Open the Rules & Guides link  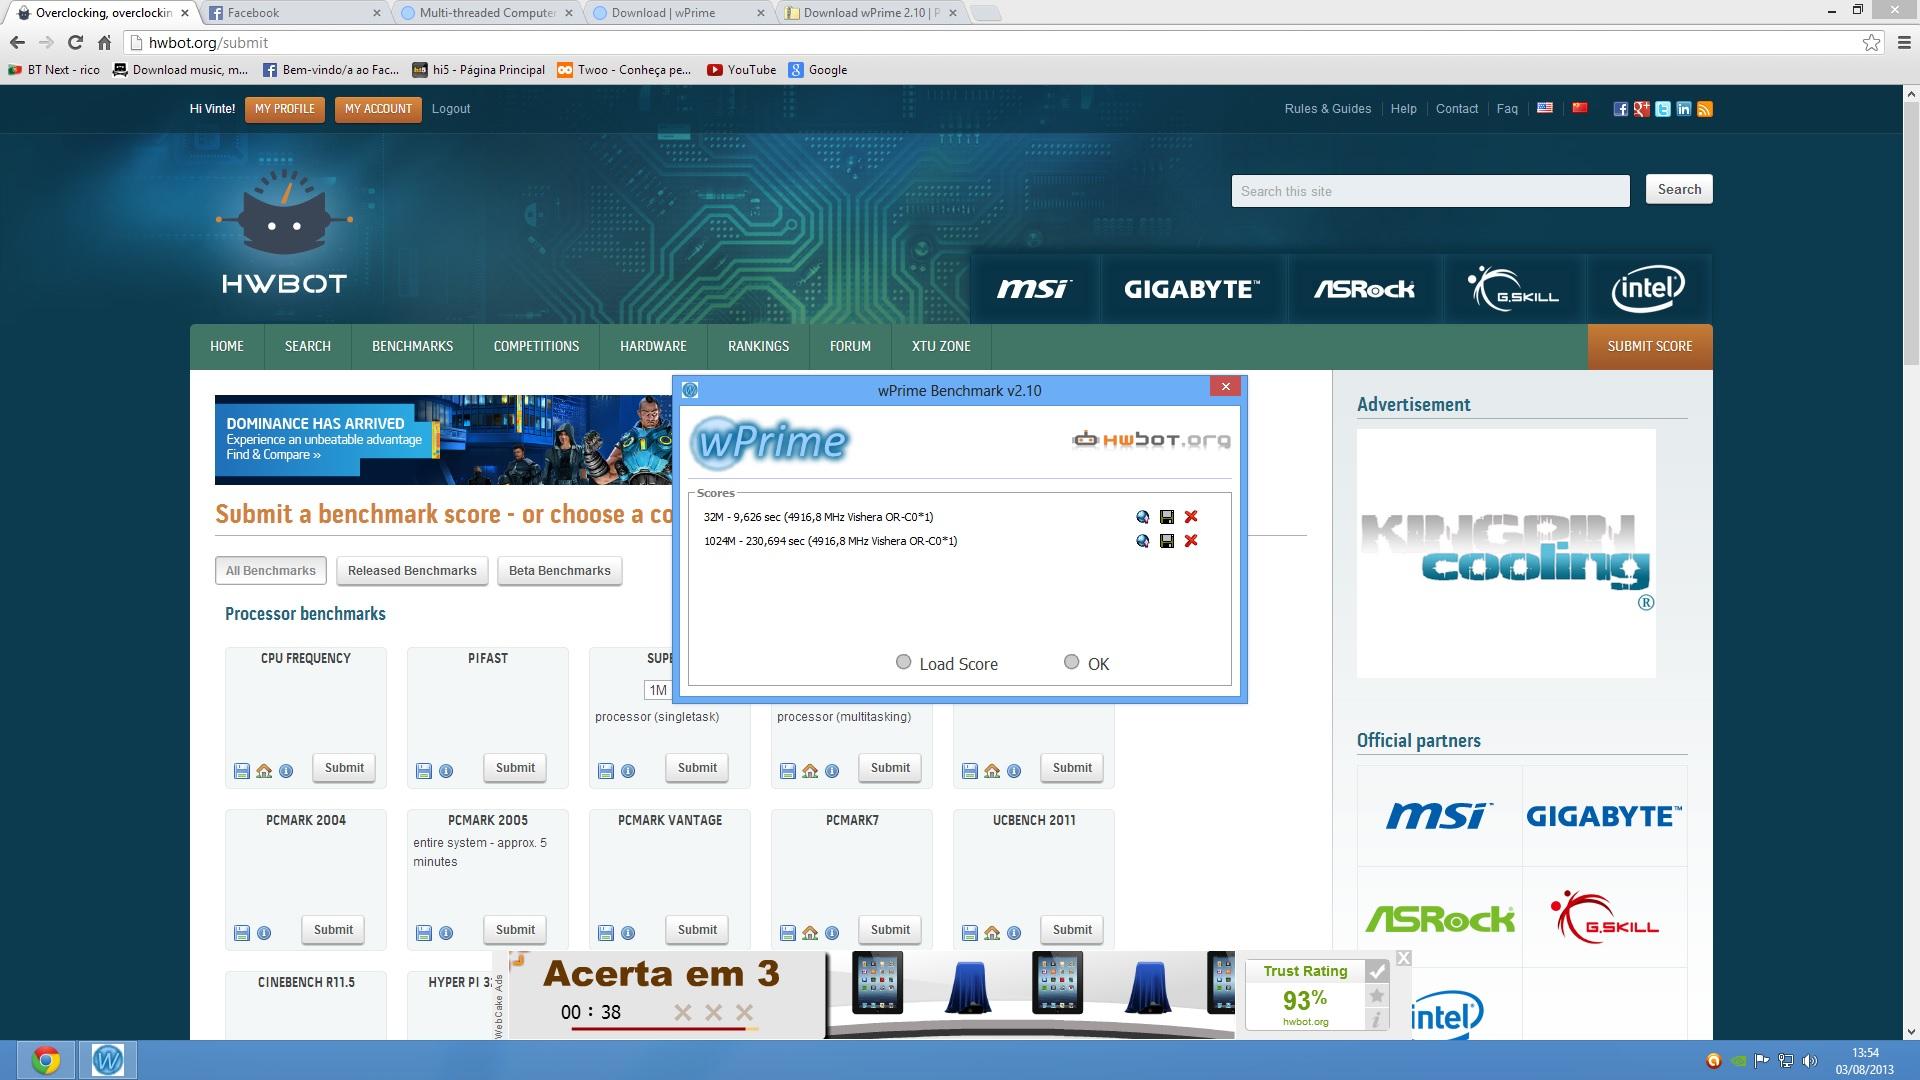(1328, 109)
